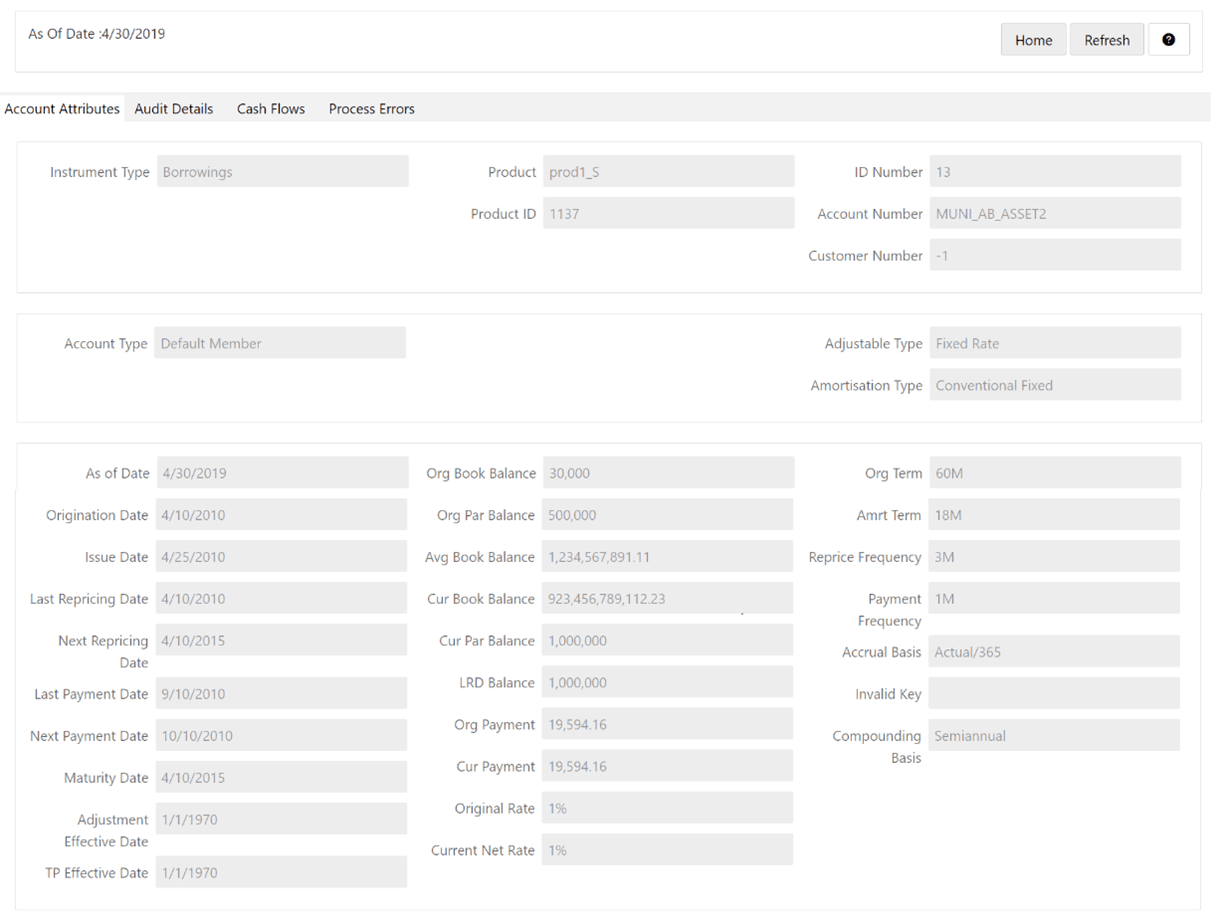Click the 'Instrument Type' label
This screenshot has height=919, width=1218.
[100, 172]
